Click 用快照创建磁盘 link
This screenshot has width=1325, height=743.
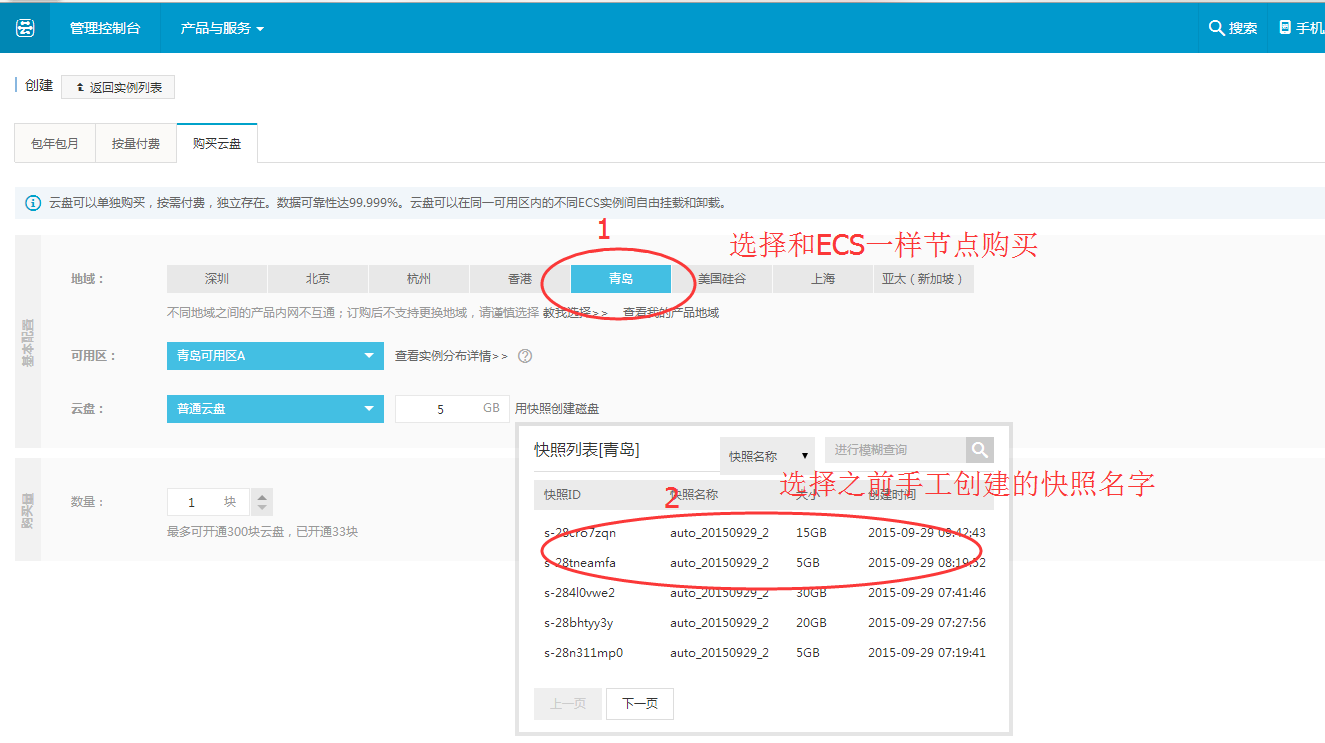pyautogui.click(x=557, y=409)
